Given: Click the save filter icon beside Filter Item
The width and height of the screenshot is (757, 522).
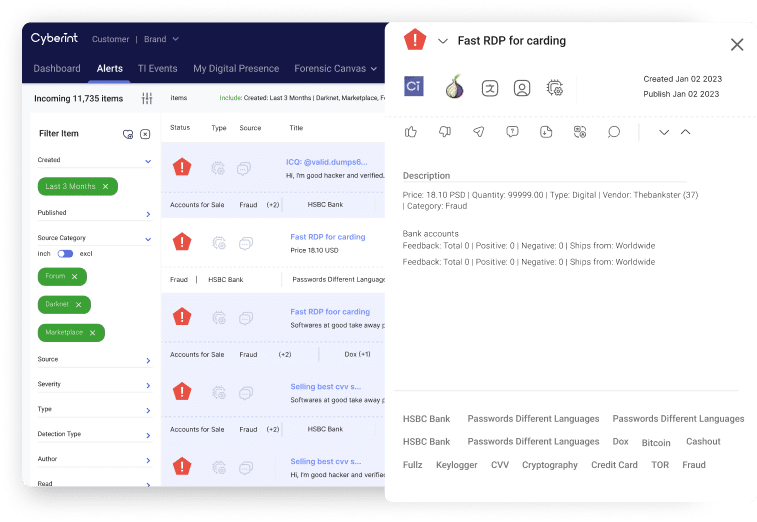Looking at the screenshot, I should click(128, 134).
